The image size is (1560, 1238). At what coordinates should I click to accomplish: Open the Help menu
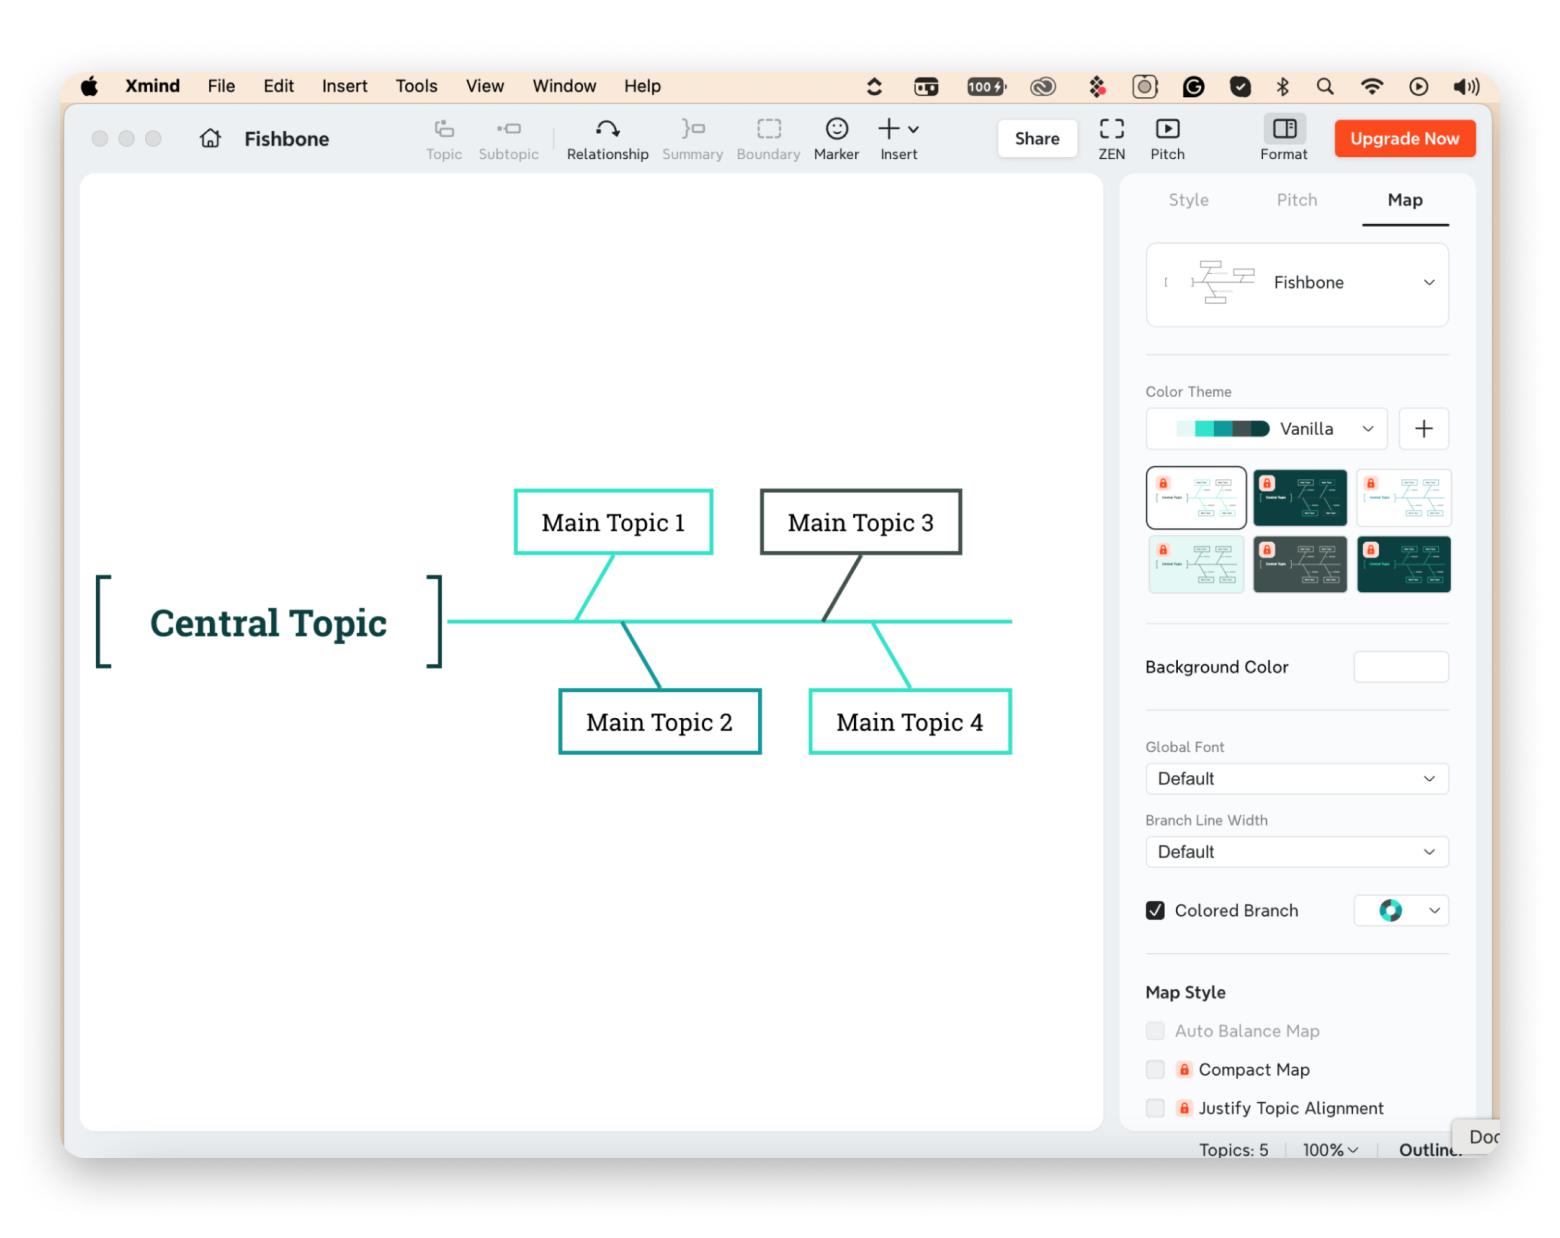click(x=642, y=86)
